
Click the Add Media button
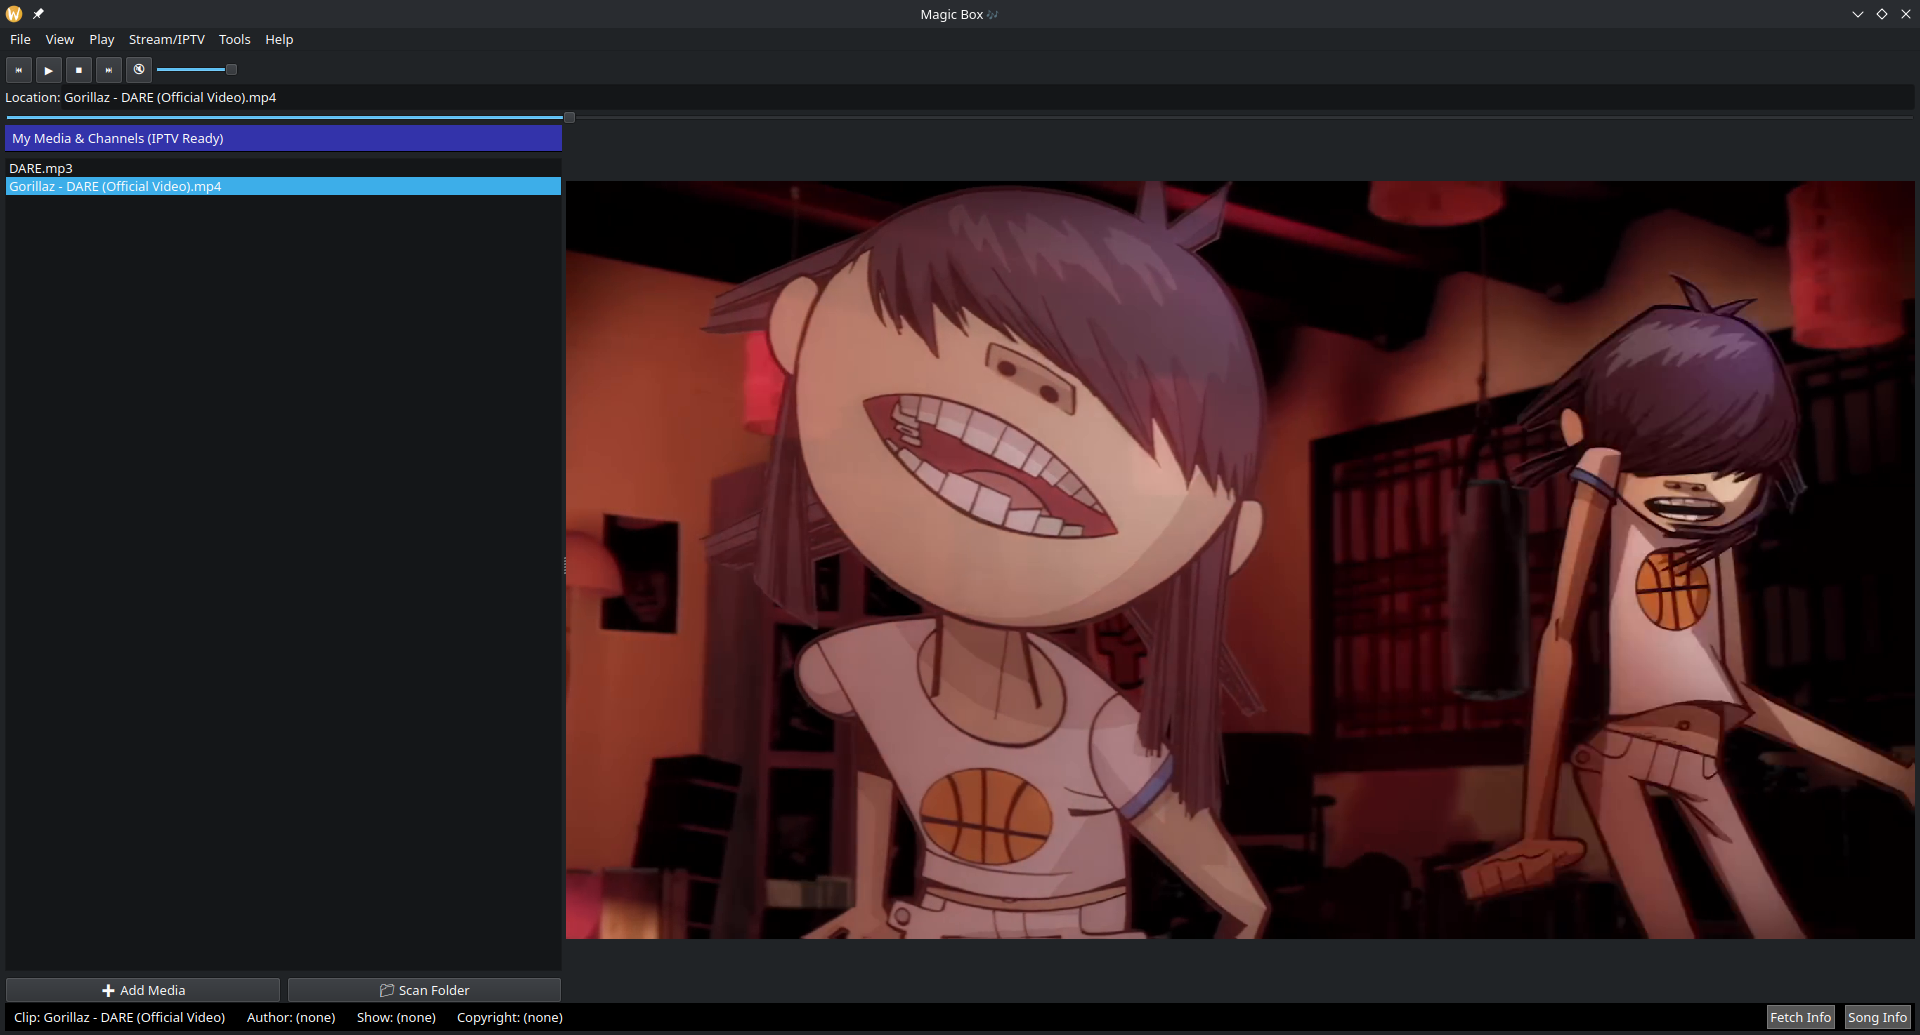(143, 990)
